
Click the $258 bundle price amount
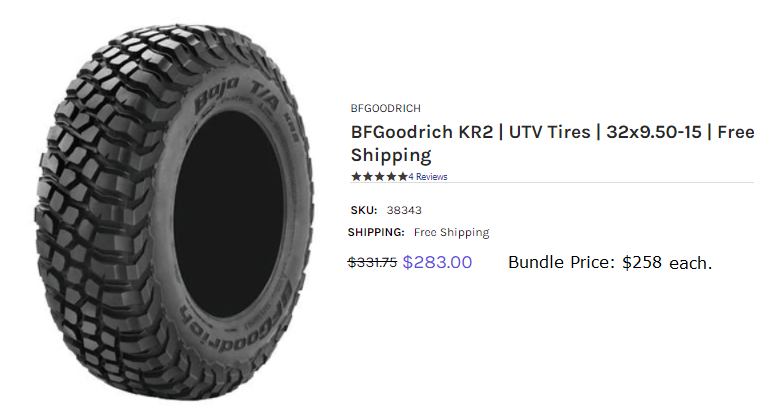click(642, 263)
